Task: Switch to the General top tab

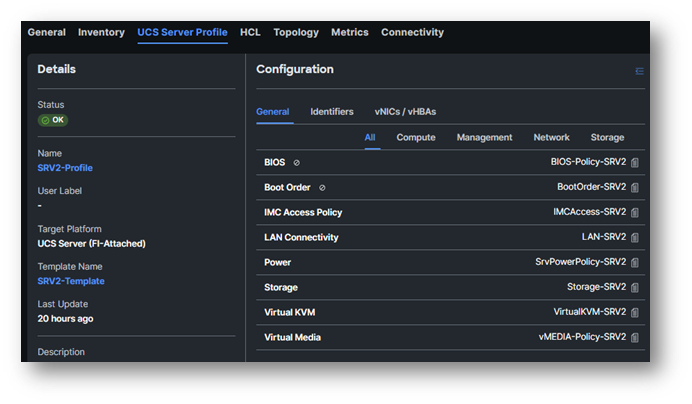Action: [x=46, y=32]
